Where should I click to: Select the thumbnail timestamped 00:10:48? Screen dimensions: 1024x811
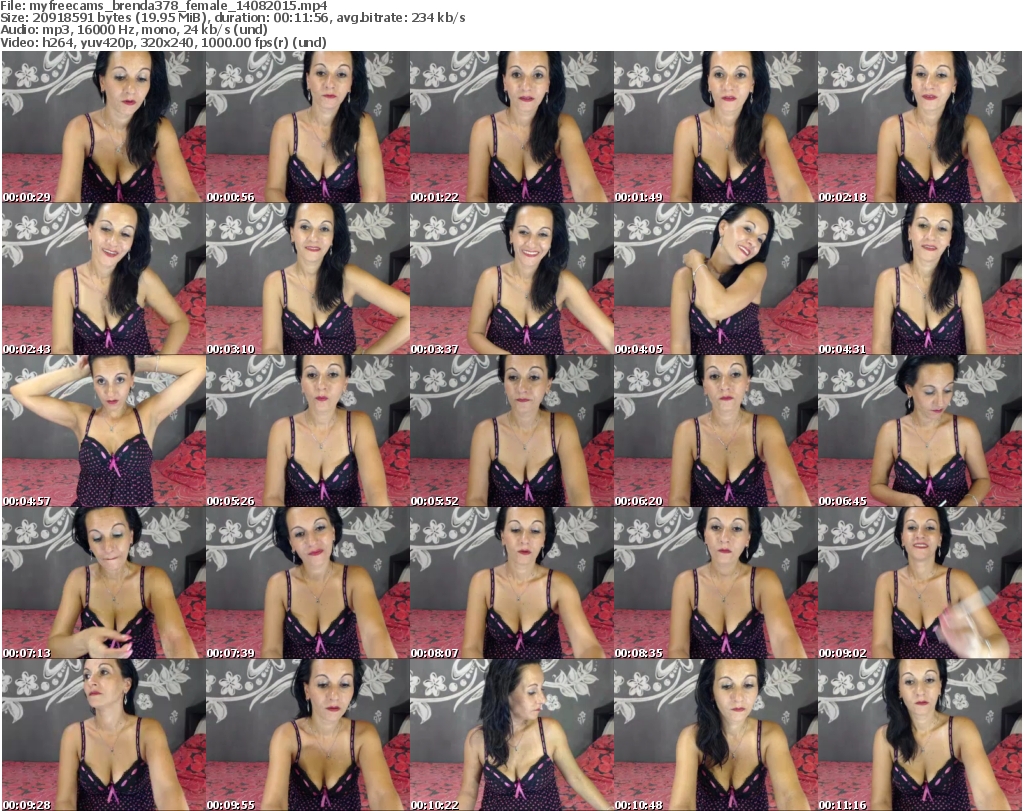[715, 735]
